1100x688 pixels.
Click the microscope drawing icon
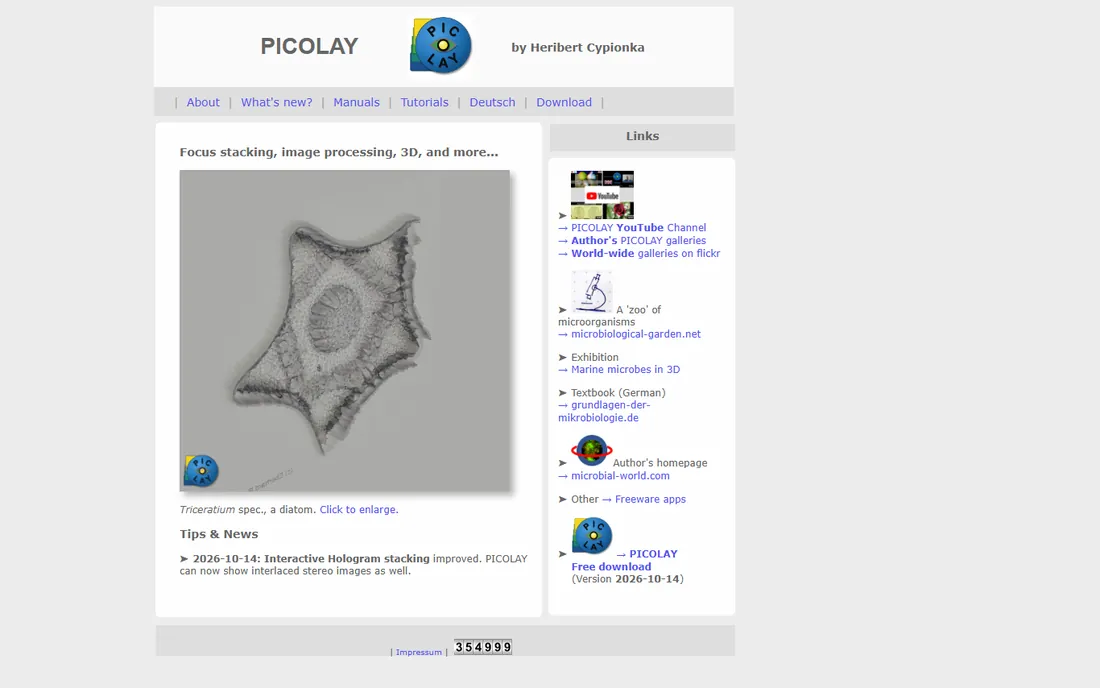tap(591, 292)
